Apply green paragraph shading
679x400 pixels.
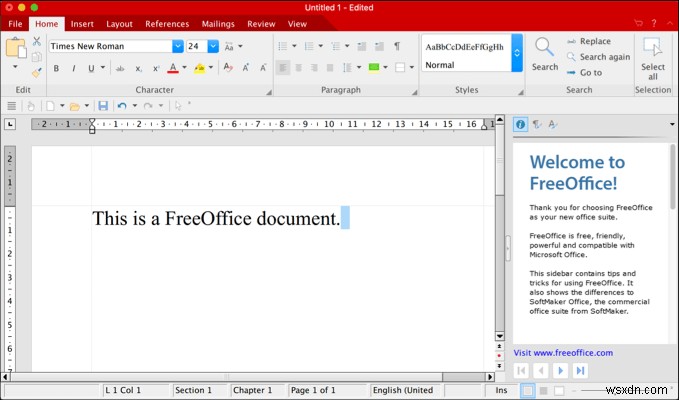(374, 67)
